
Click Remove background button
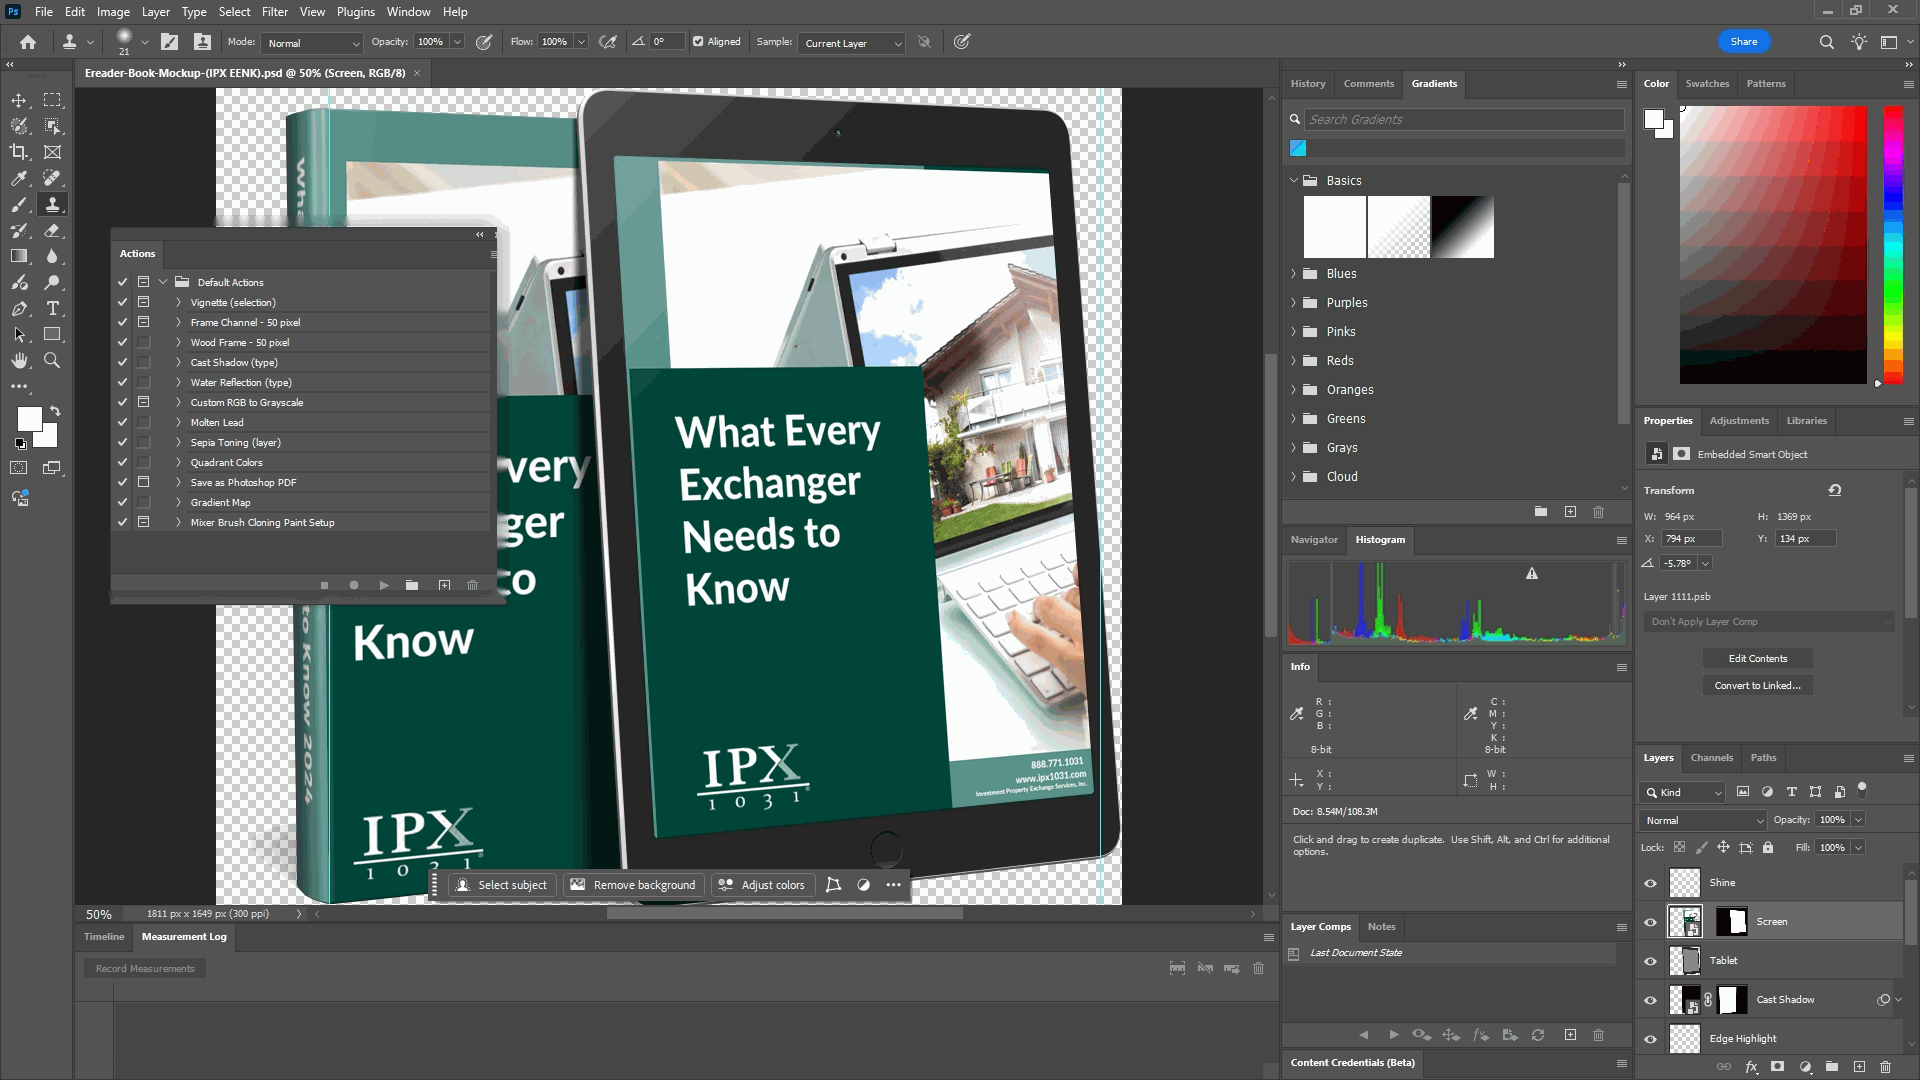point(633,885)
